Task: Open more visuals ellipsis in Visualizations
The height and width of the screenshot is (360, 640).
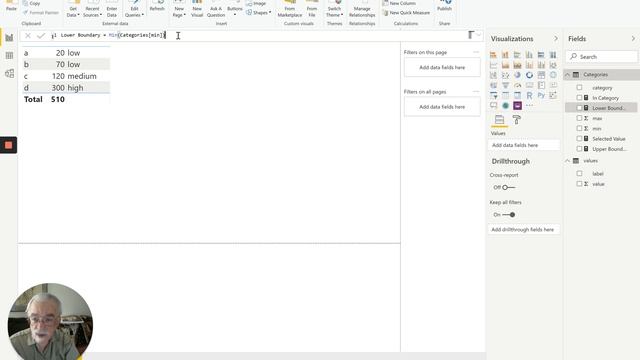Action: coord(529,106)
